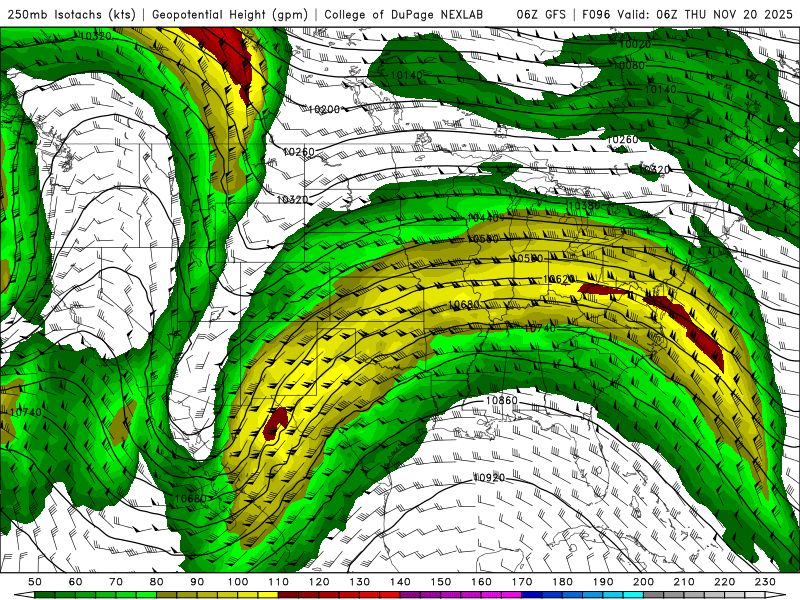Click the 210 knot legend label
Screen dimensions: 800x600
(x=684, y=582)
